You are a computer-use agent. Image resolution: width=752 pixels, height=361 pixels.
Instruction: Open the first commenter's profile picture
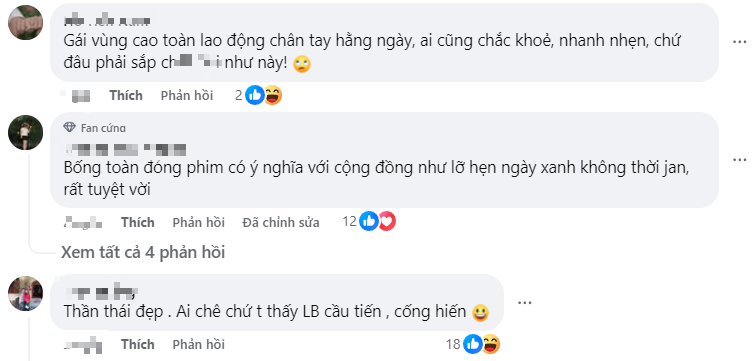pyautogui.click(x=25, y=23)
